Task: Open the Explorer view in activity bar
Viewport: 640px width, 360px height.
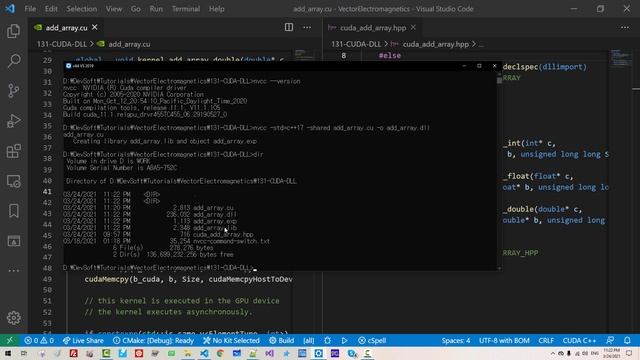Action: (x=13, y=31)
